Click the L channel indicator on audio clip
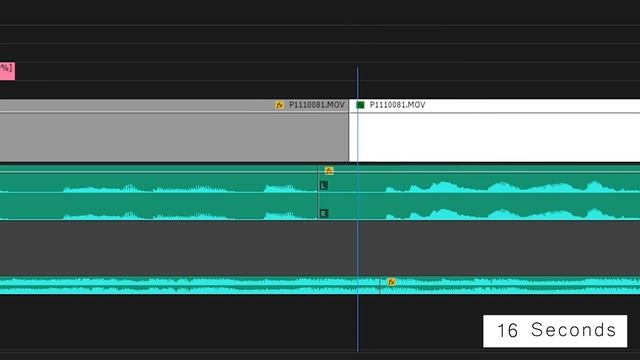Image resolution: width=640 pixels, height=360 pixels. [323, 186]
